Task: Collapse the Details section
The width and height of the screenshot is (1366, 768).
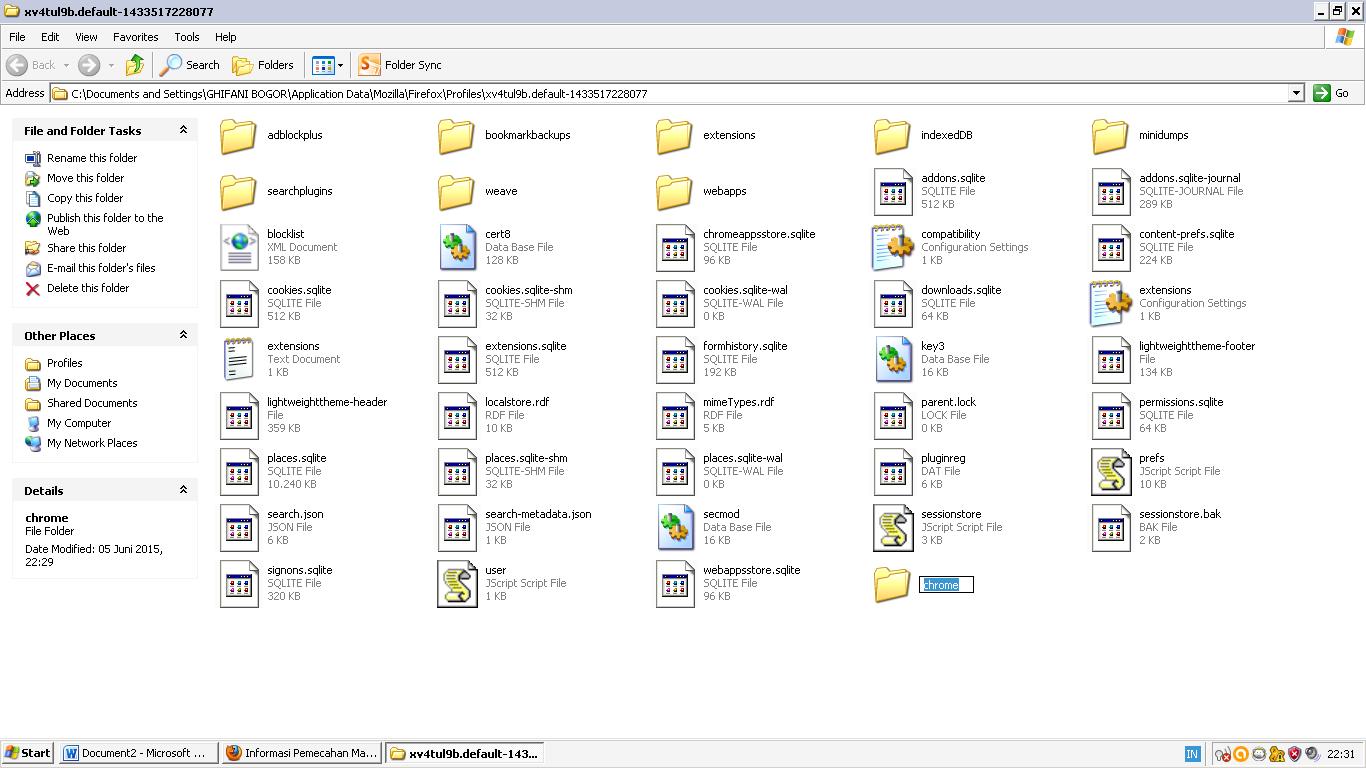Action: pos(183,490)
